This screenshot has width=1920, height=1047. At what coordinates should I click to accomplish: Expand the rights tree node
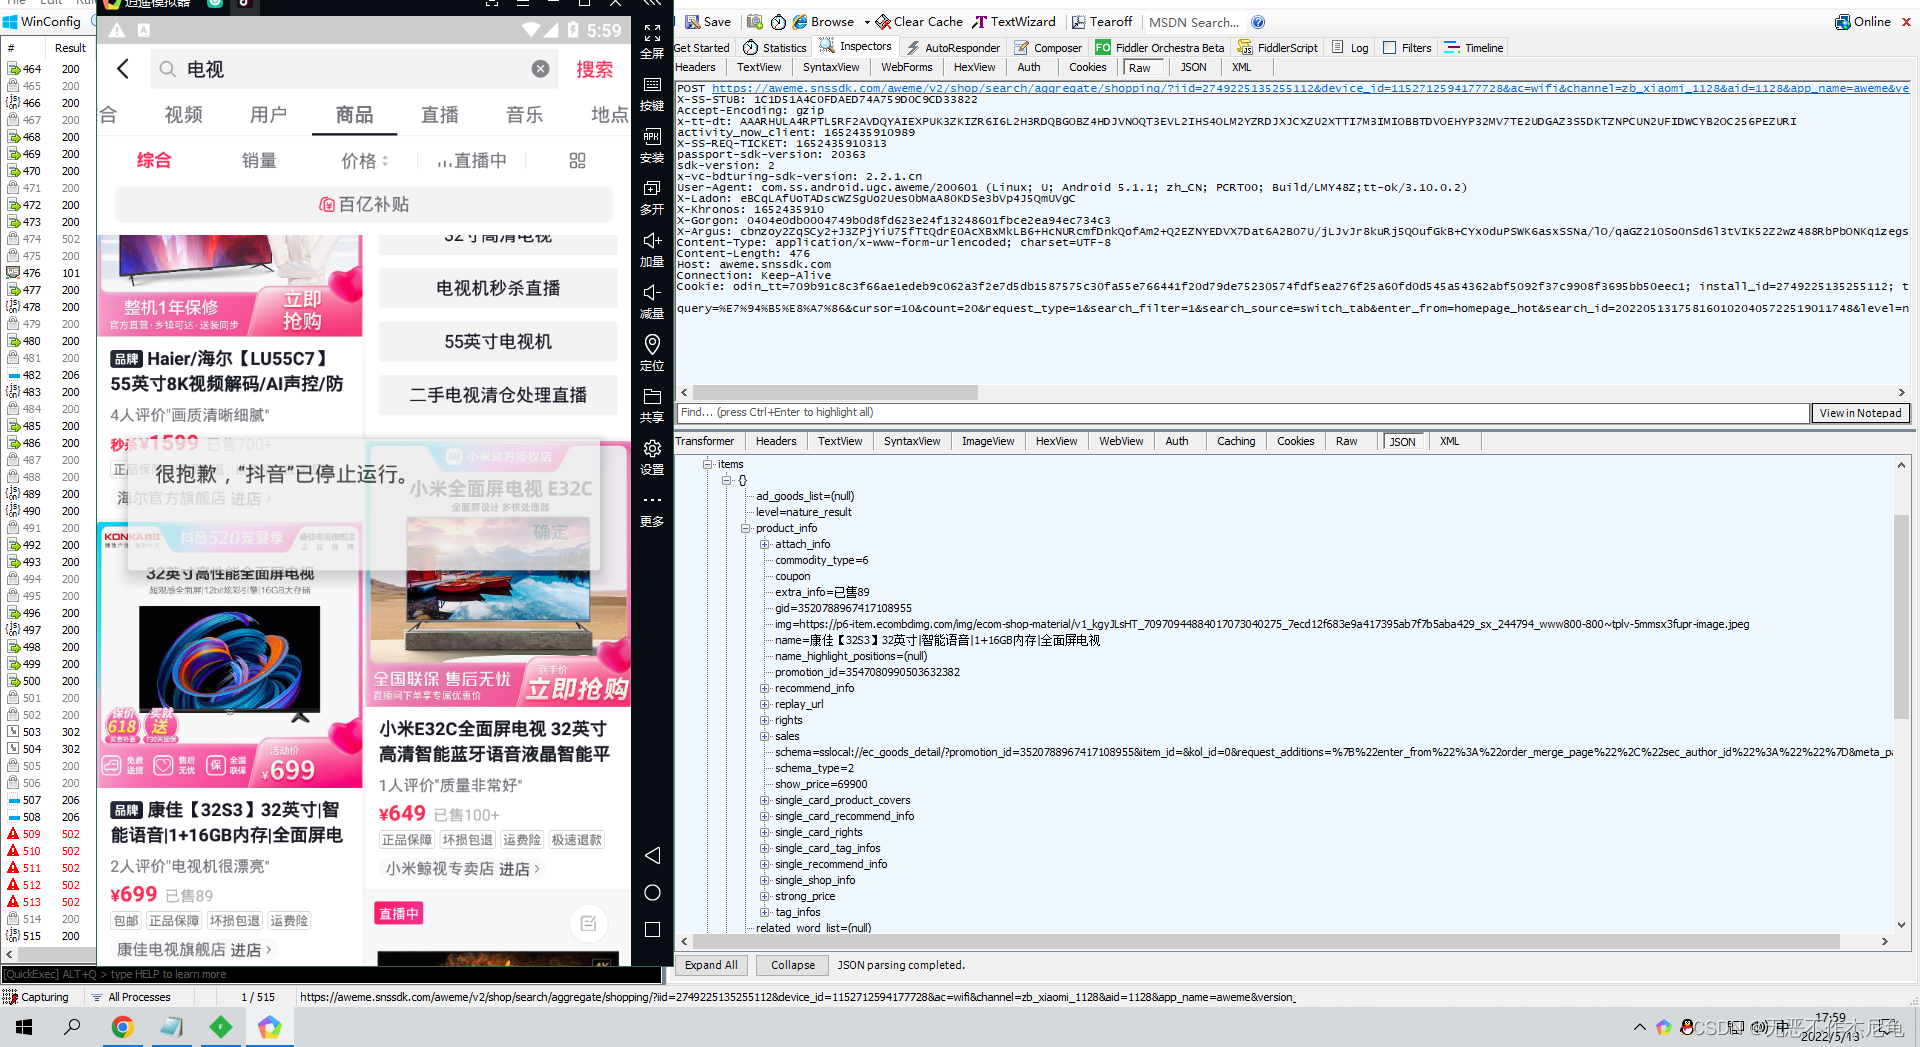point(764,720)
